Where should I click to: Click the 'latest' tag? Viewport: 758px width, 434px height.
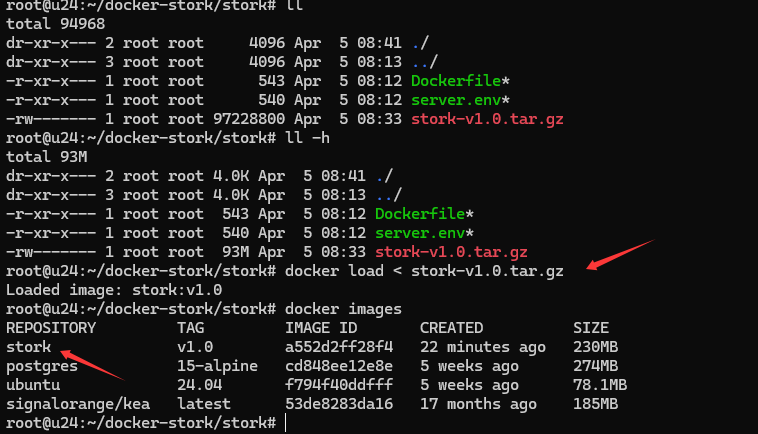(204, 404)
